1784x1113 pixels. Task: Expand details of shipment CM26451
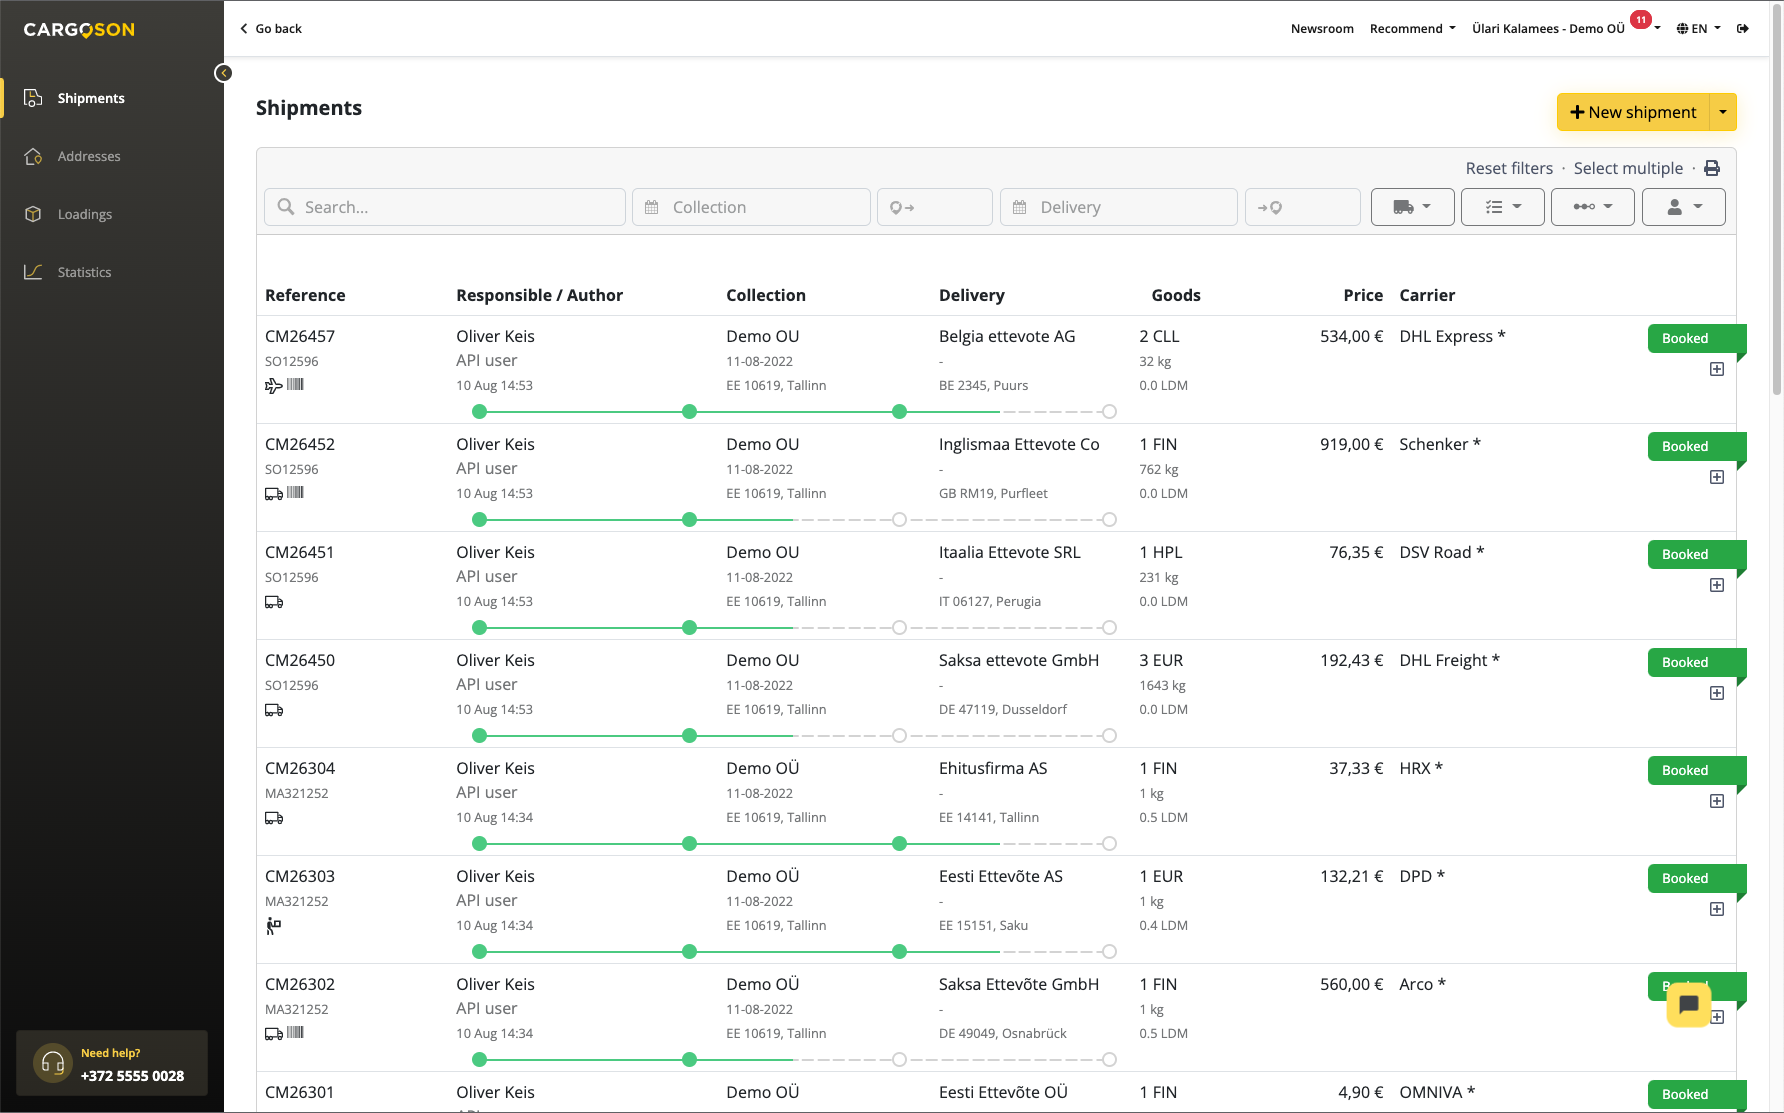coord(1717,585)
